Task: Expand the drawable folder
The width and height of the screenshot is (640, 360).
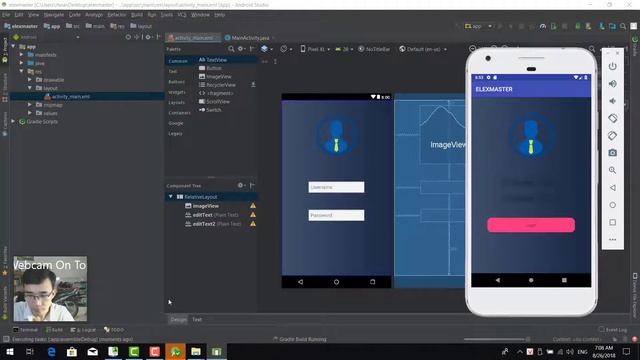Action: [30, 80]
